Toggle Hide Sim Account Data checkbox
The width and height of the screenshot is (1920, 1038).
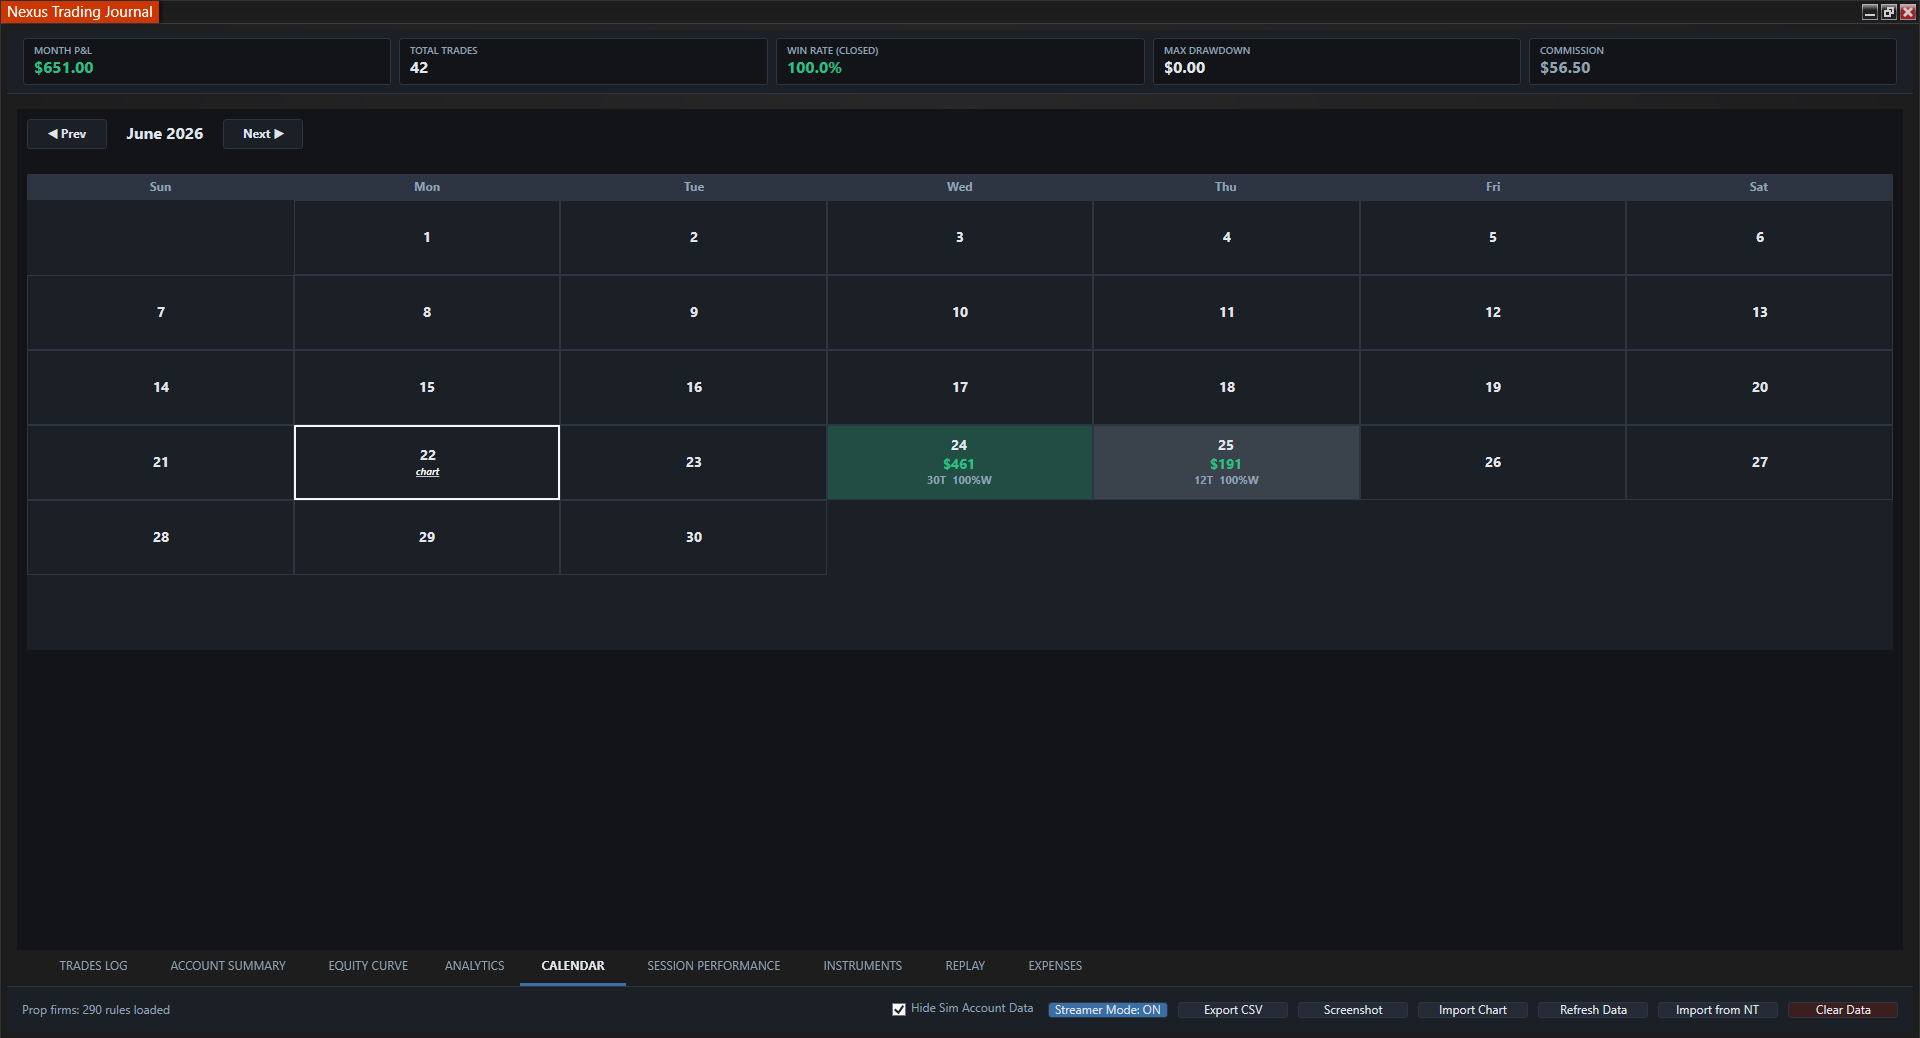tap(899, 1009)
